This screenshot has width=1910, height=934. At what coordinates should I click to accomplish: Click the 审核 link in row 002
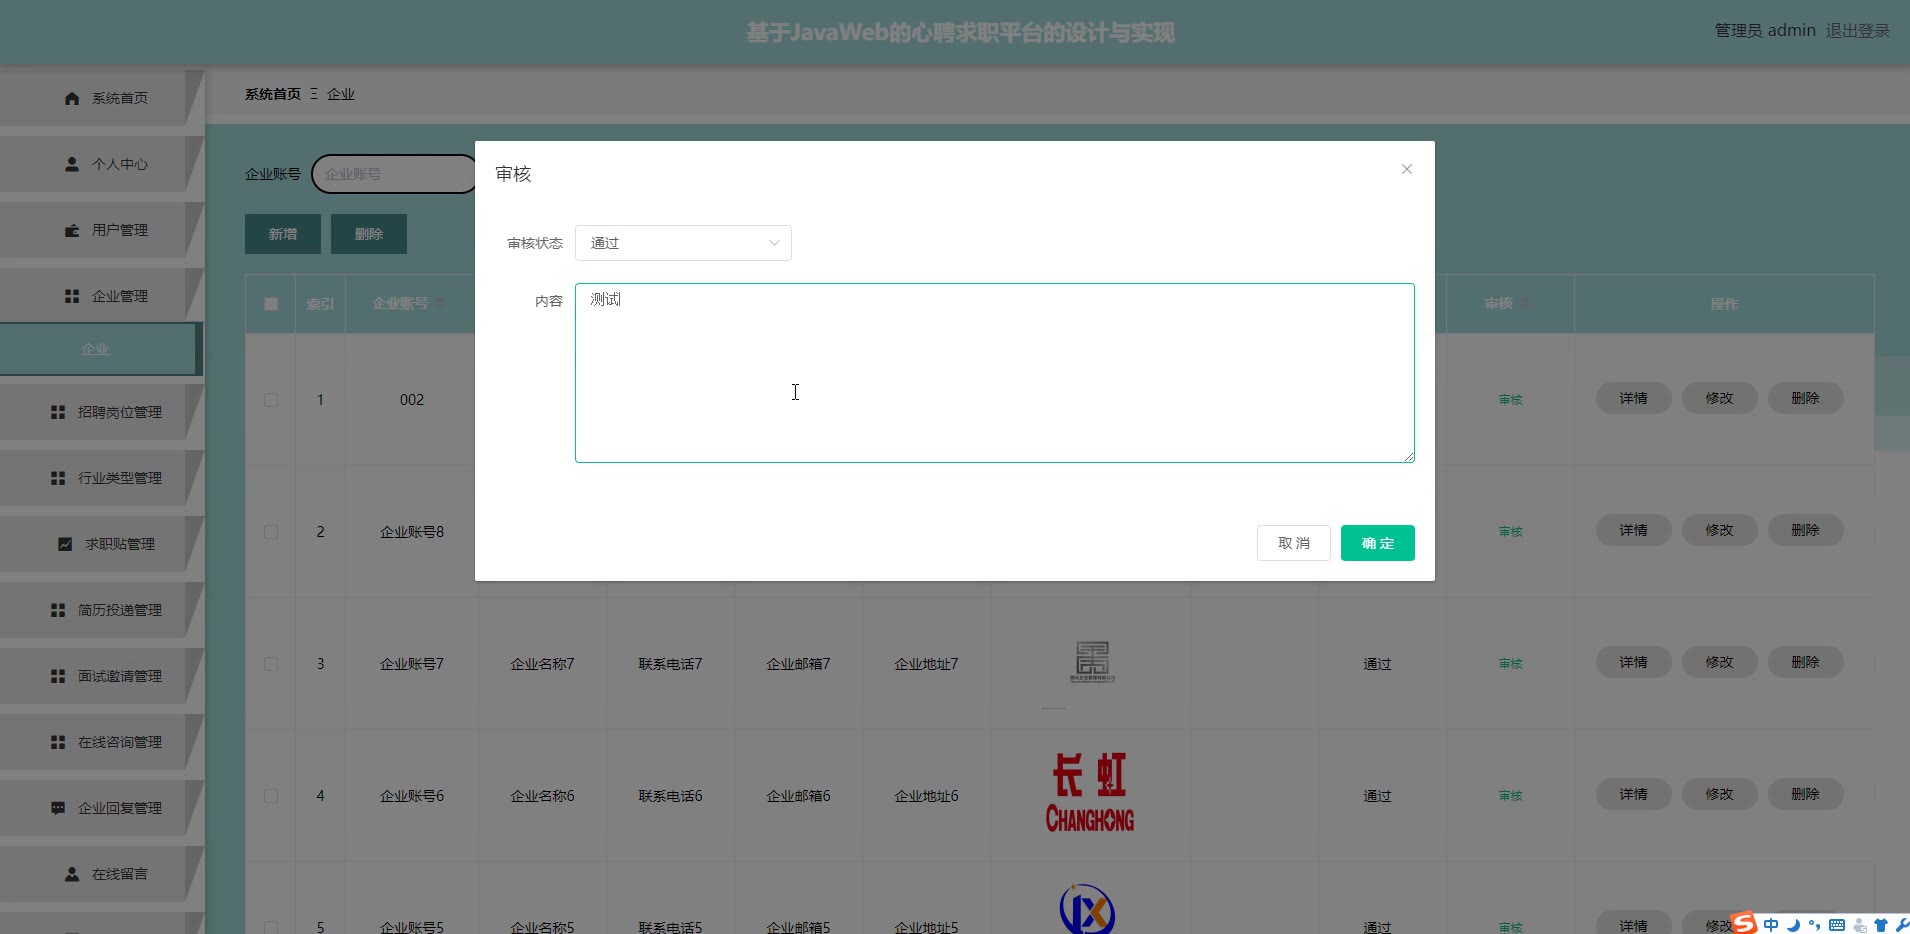[x=1511, y=400]
